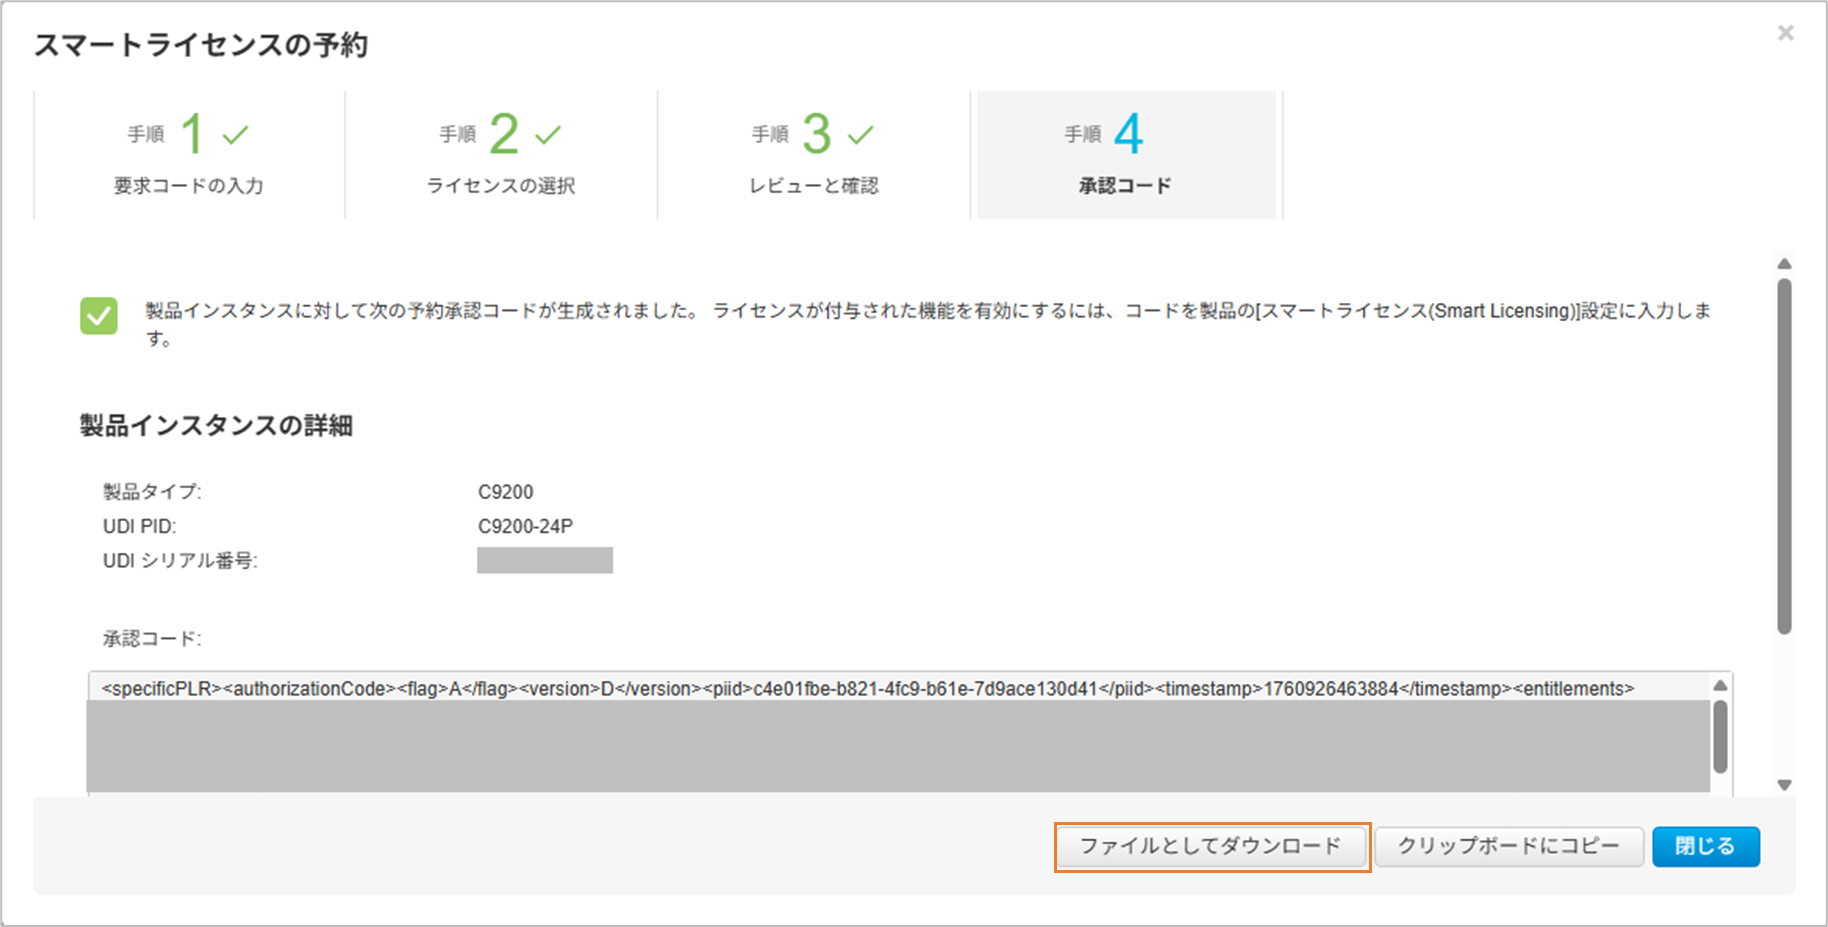Viewport: 1828px width, 927px height.
Task: Click the C9200-24P UDI PID value
Action: click(525, 526)
